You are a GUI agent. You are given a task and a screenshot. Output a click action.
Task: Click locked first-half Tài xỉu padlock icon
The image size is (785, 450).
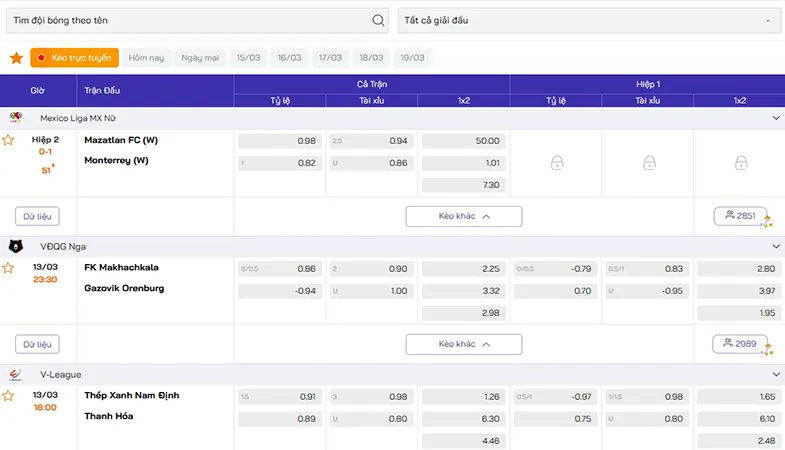[x=649, y=163]
